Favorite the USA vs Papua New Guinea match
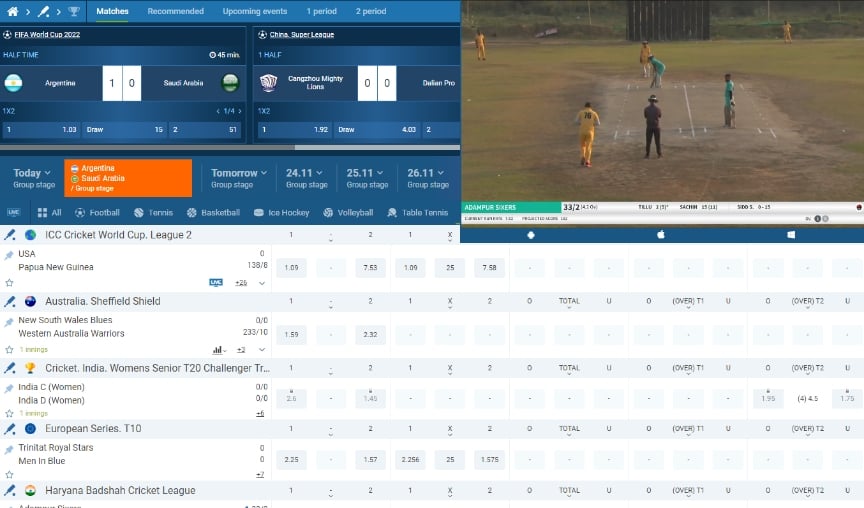Image resolution: width=864 pixels, height=508 pixels. [9, 283]
